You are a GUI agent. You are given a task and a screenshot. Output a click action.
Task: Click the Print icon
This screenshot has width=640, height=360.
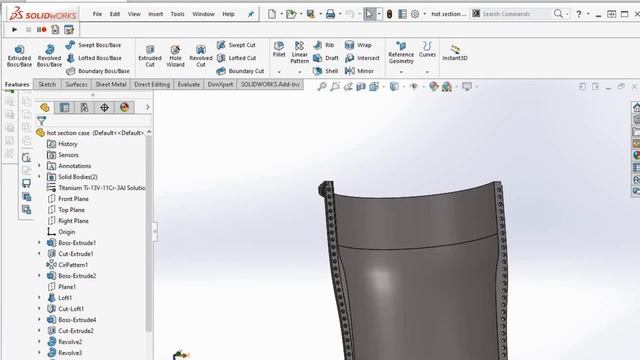point(330,14)
